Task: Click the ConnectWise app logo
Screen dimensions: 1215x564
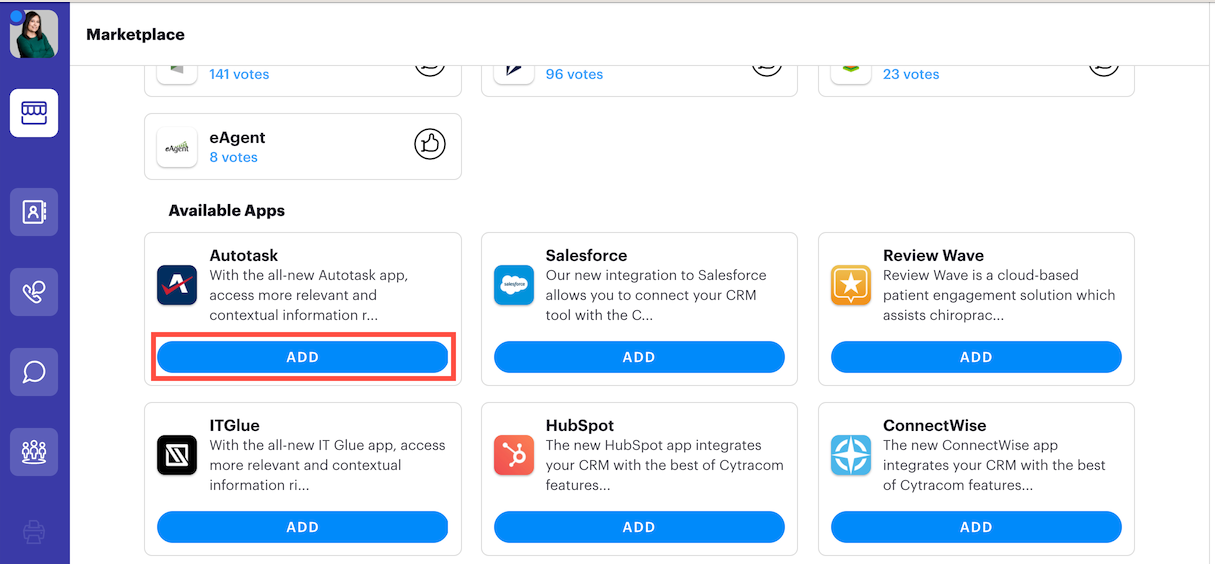Action: pyautogui.click(x=851, y=455)
